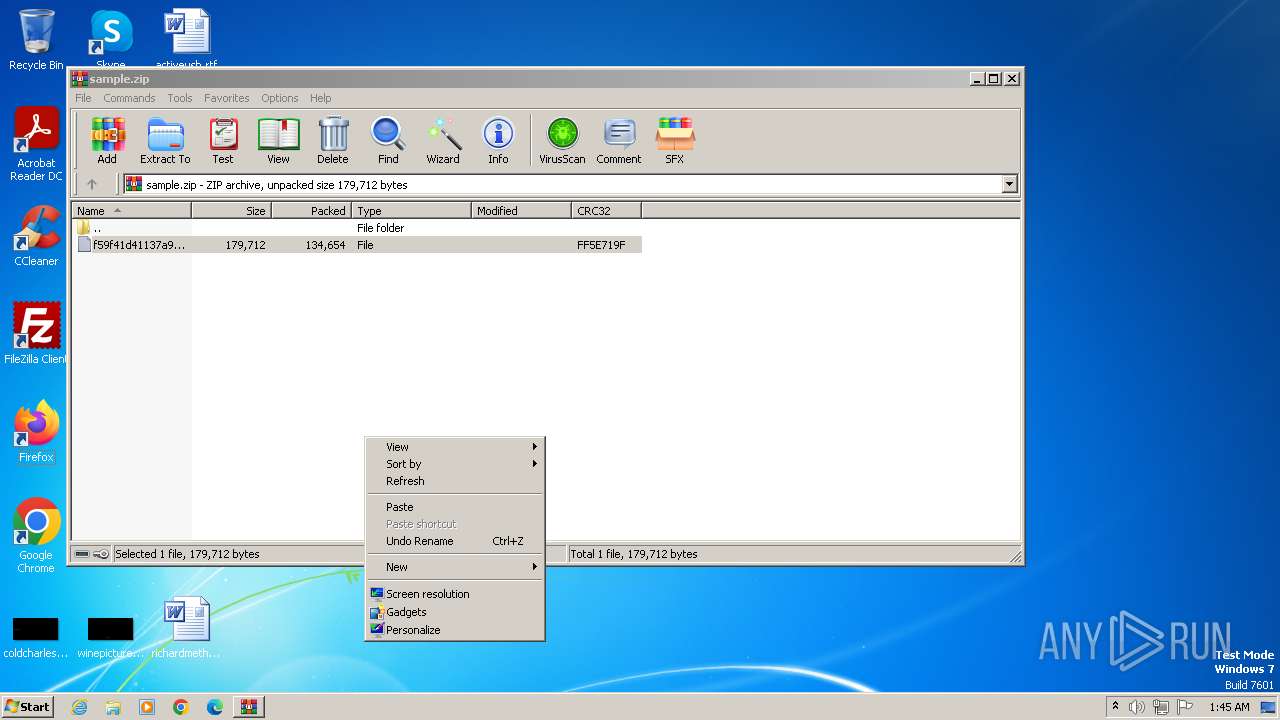
Task: Sort by Name column header
Action: click(131, 211)
